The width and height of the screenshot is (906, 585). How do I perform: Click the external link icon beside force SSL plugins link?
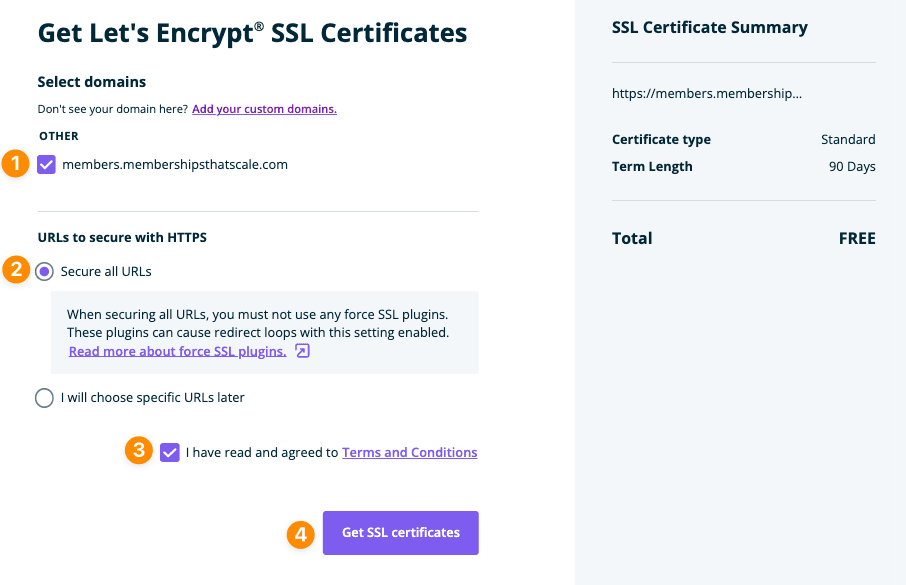click(303, 350)
